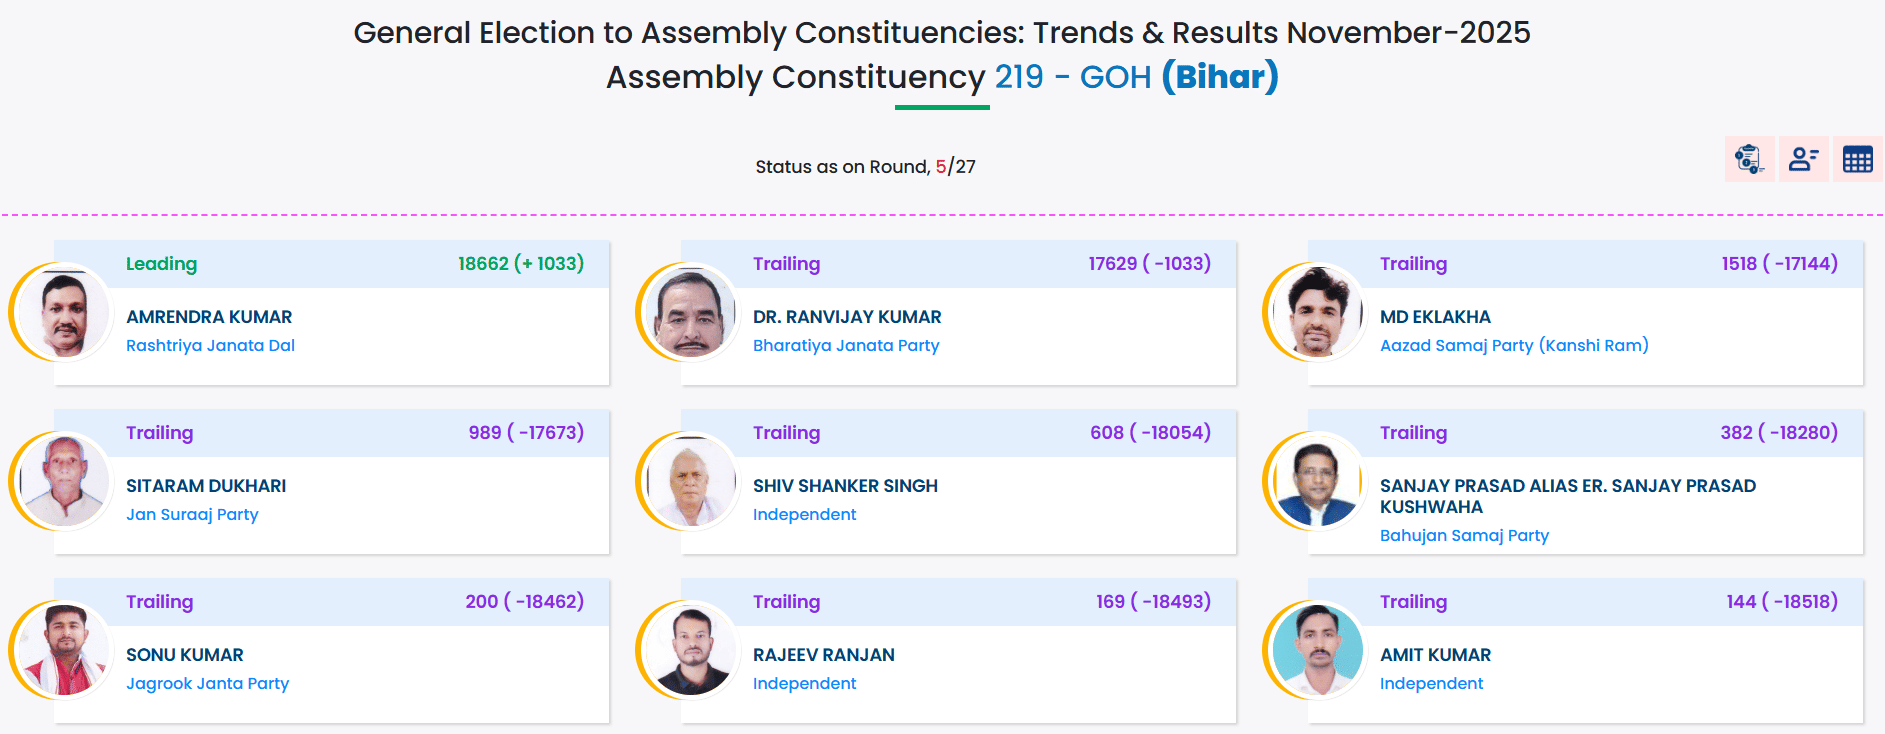
Task: Click Rajeev Ranjan's candidate photo
Action: (691, 651)
